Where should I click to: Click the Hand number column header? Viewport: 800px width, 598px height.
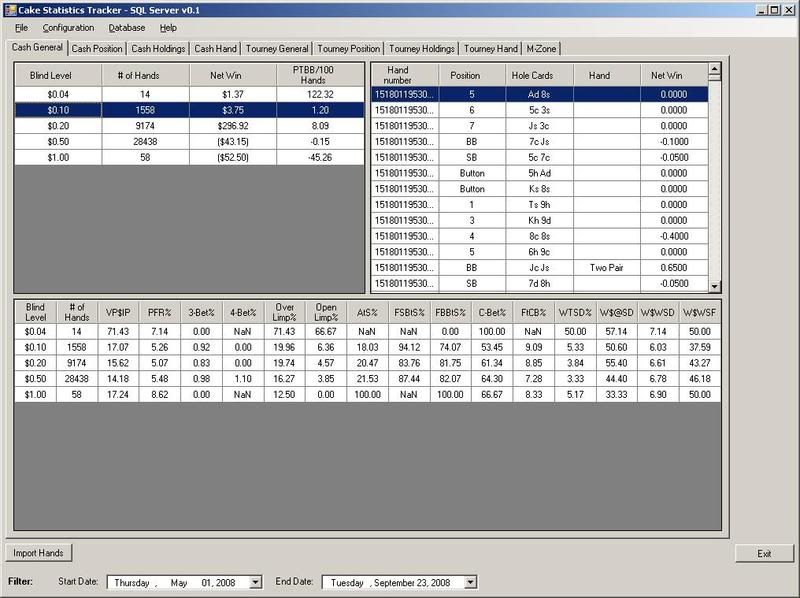click(405, 76)
